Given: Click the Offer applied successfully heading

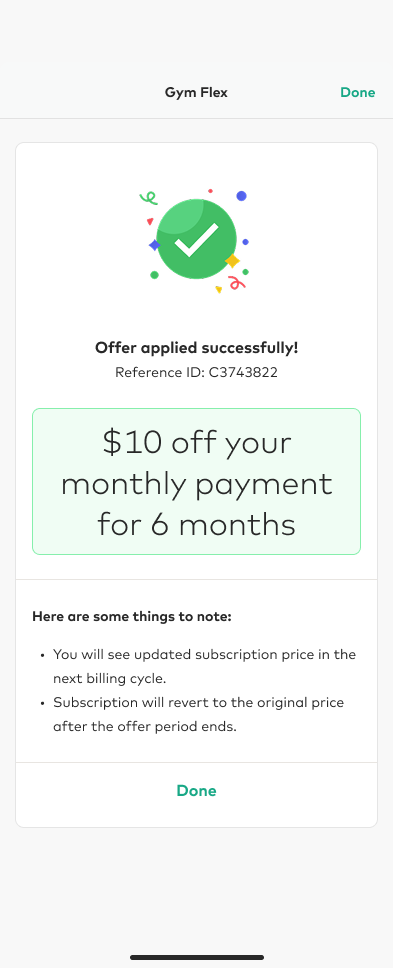Looking at the screenshot, I should (x=196, y=348).
